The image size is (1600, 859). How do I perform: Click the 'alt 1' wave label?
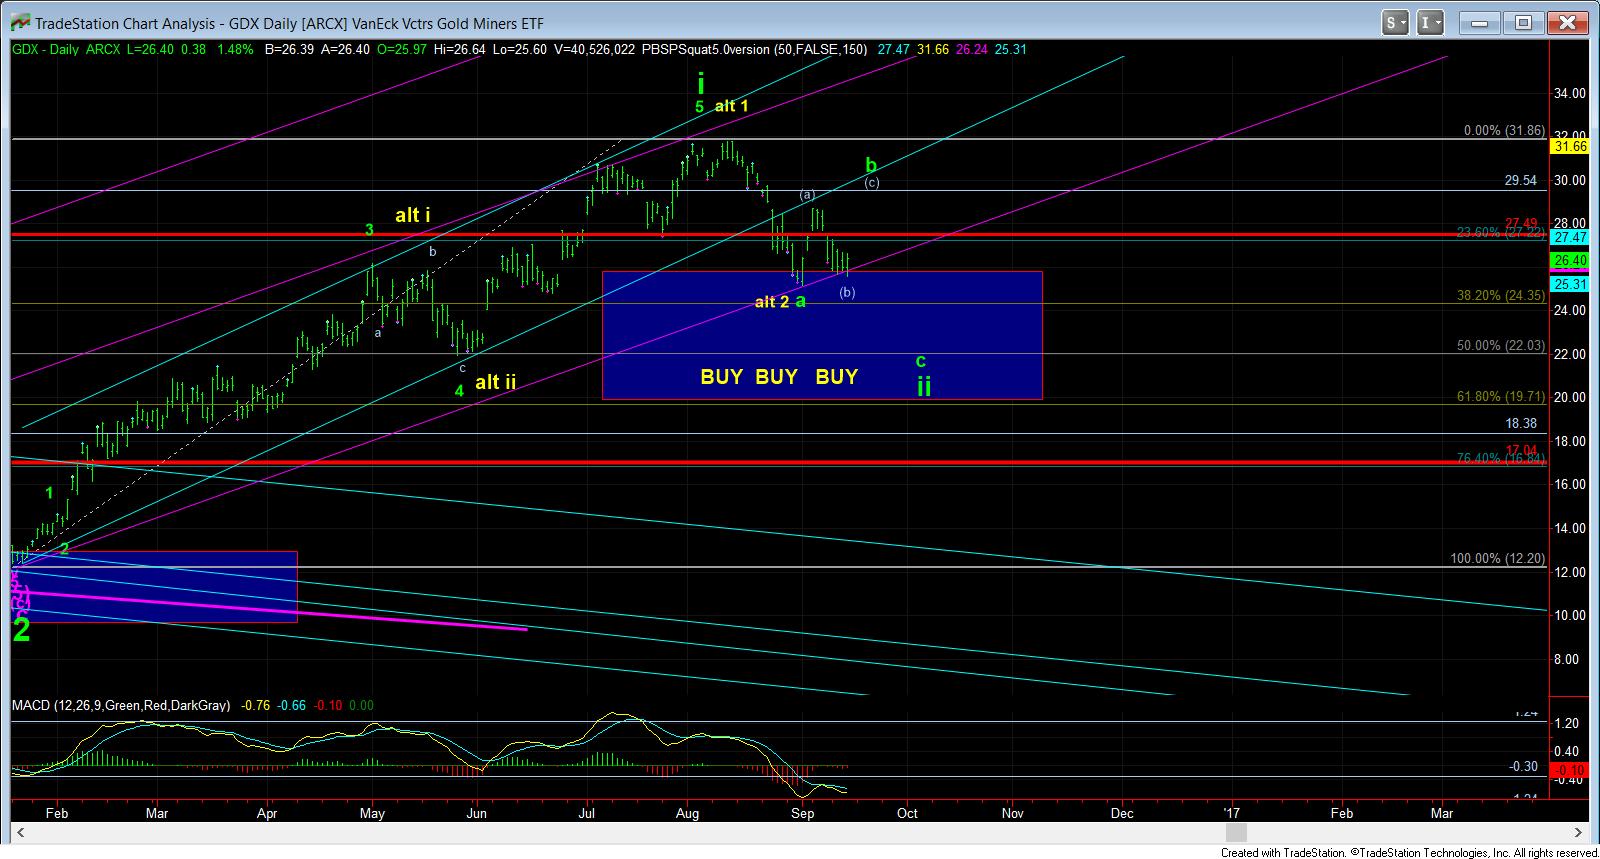coord(731,106)
